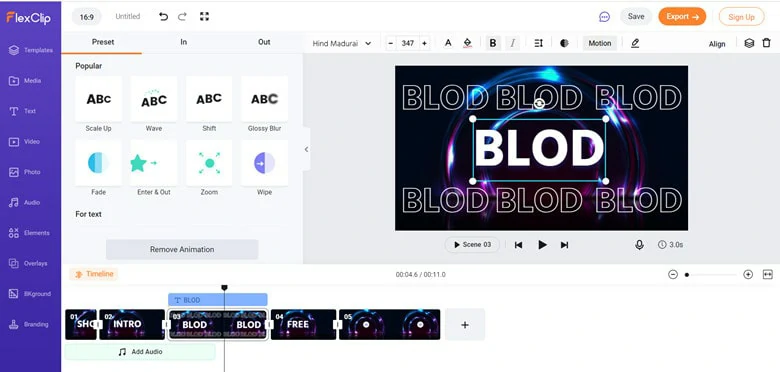
Task: Delete the selected text element
Action: click(x=767, y=43)
